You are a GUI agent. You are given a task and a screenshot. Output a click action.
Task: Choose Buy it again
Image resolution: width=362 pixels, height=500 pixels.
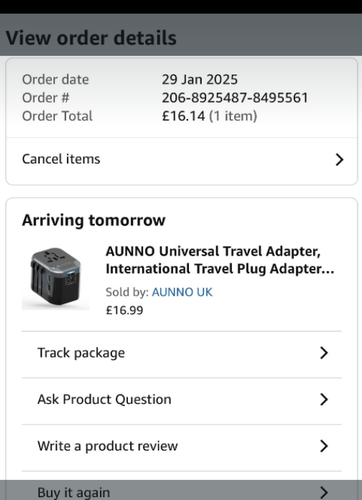click(x=182, y=490)
